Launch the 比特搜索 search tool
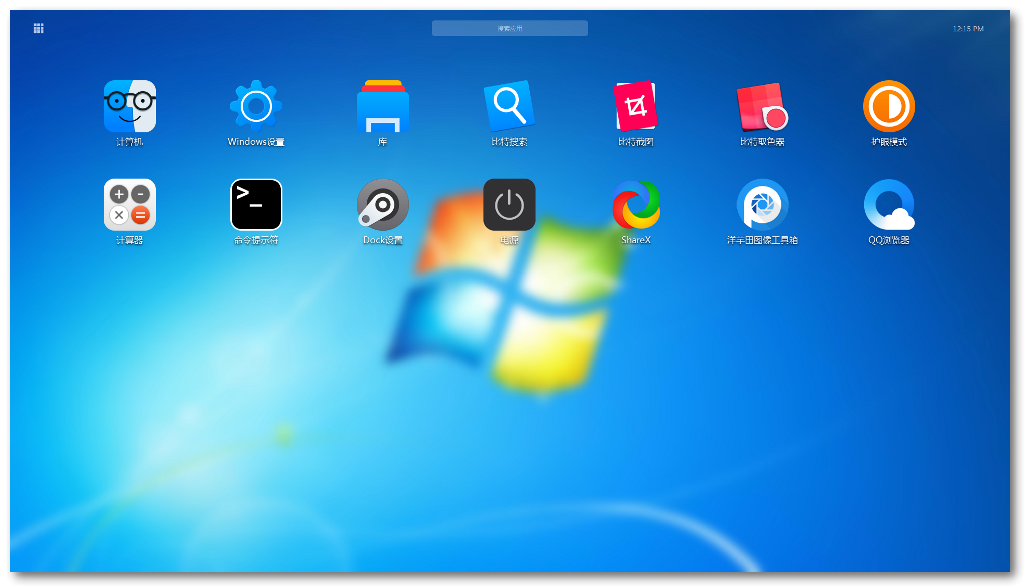The height and width of the screenshot is (587, 1025). pos(509,105)
